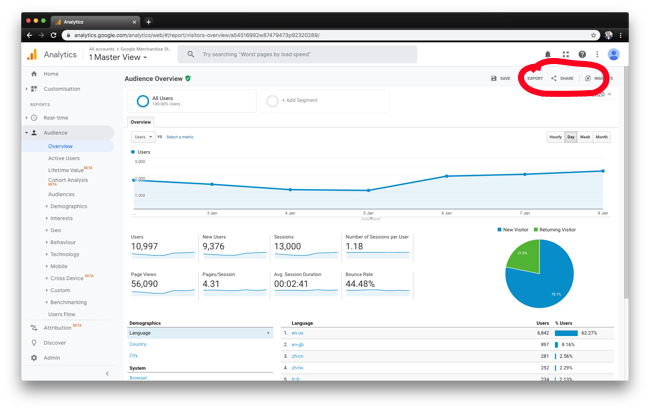Image resolution: width=650 pixels, height=410 pixels.
Task: Click the search magnifier icon
Action: click(190, 54)
